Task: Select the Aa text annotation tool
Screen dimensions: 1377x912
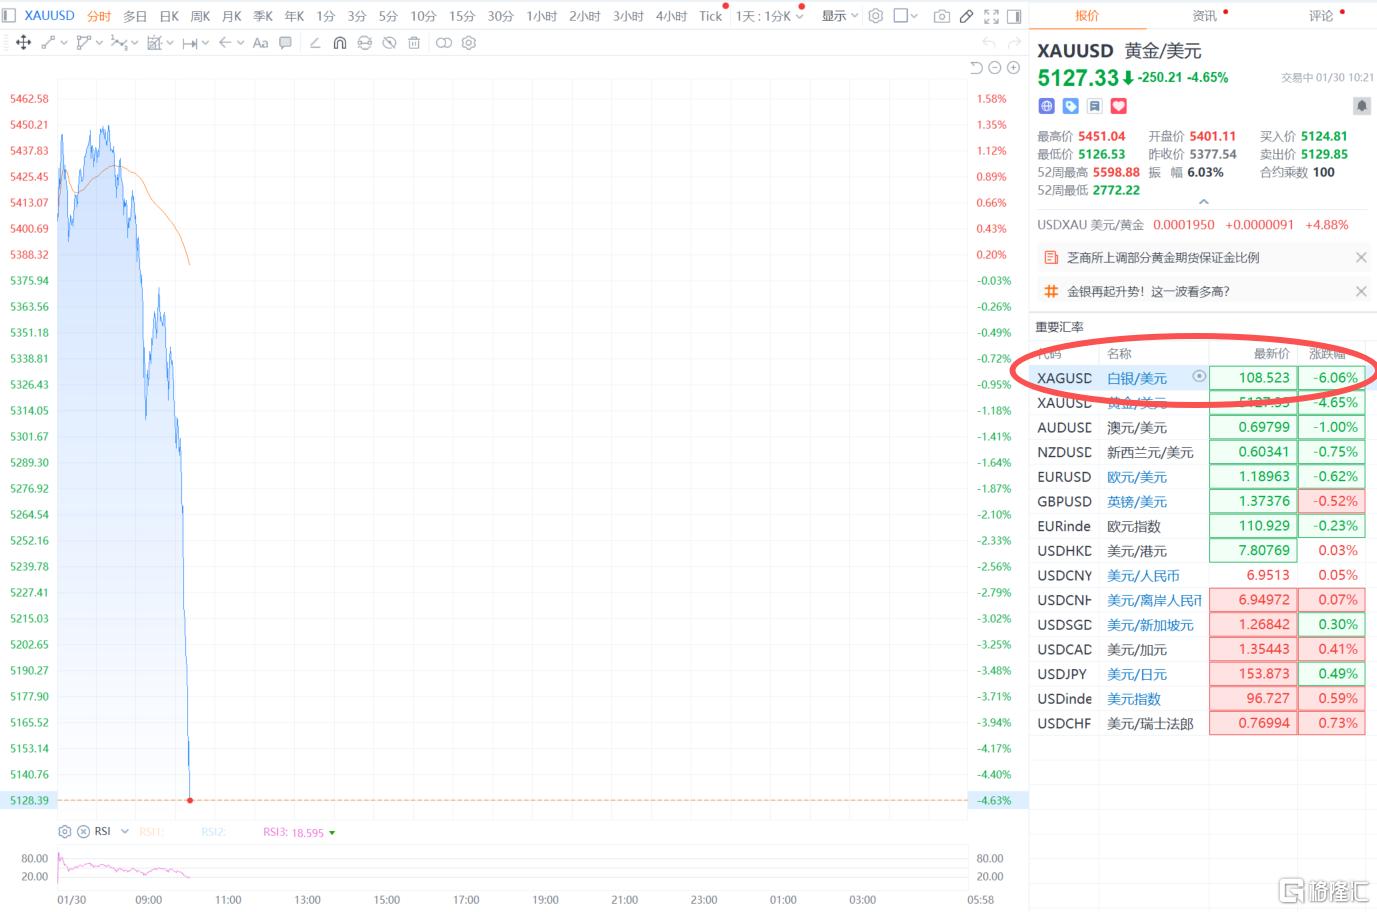Action: [260, 43]
